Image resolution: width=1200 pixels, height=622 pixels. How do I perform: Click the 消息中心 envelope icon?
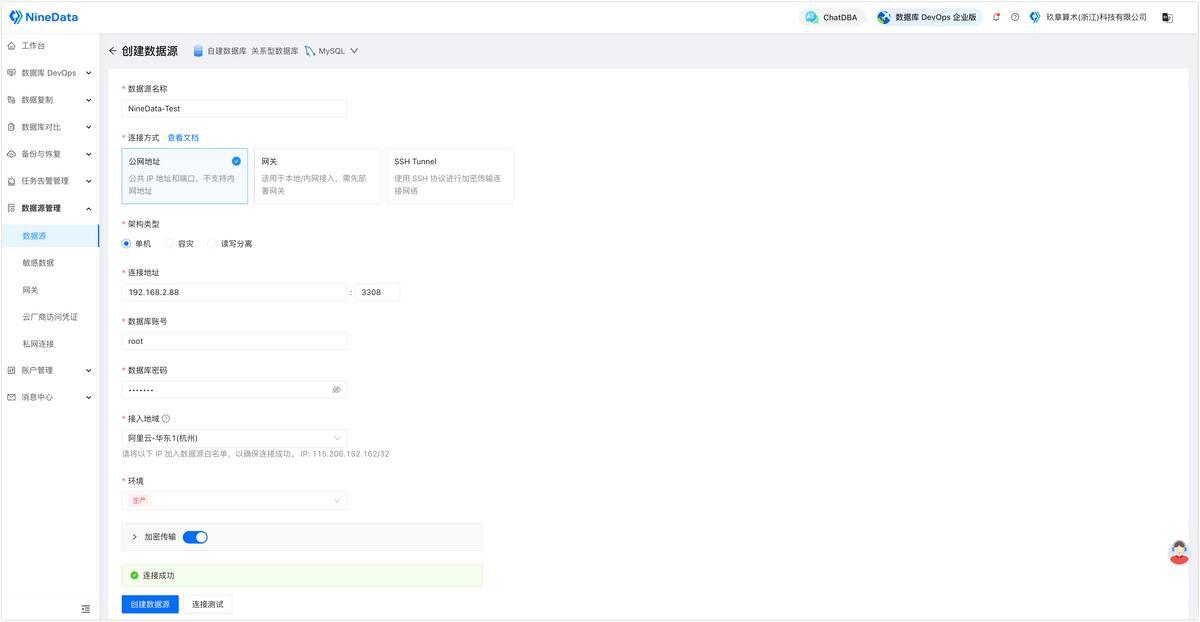11,397
